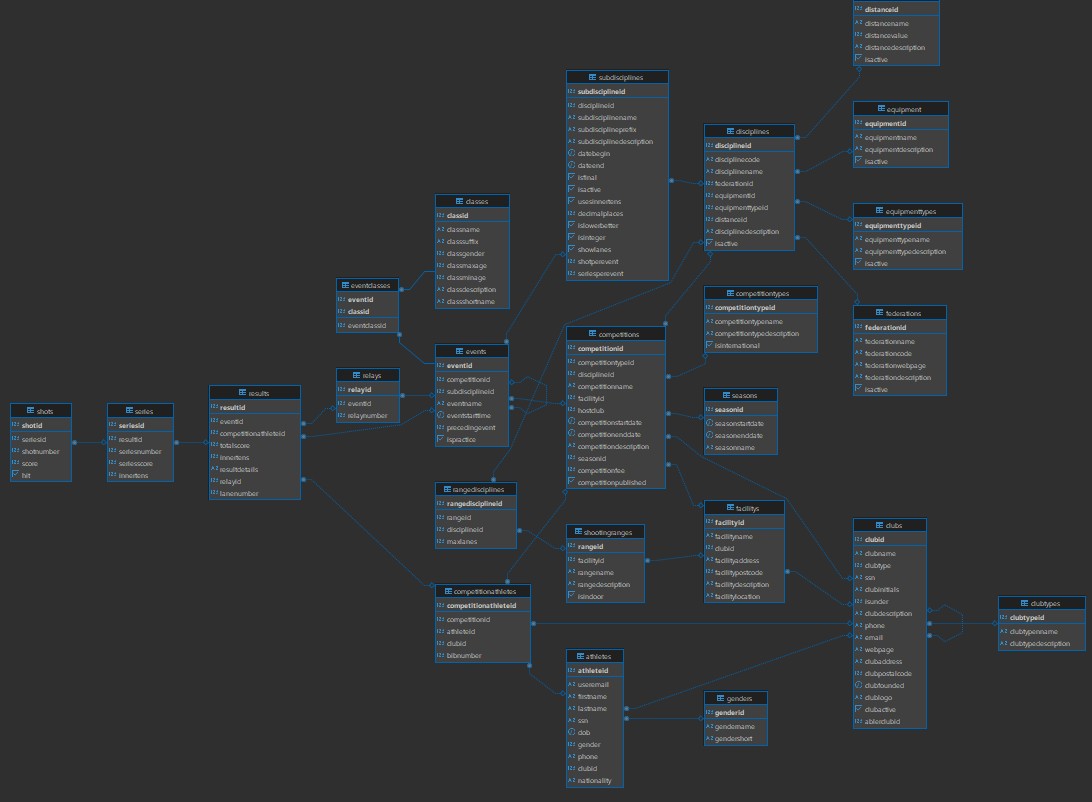
Task: Select the athleteid key column in athletes
Action: pyautogui.click(x=595, y=670)
